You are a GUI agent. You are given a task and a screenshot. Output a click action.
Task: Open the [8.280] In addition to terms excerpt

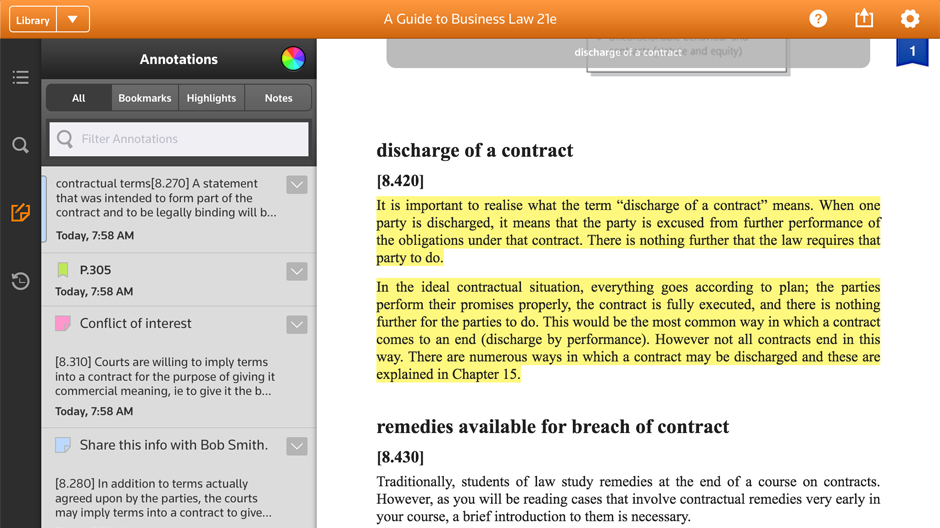(x=163, y=498)
